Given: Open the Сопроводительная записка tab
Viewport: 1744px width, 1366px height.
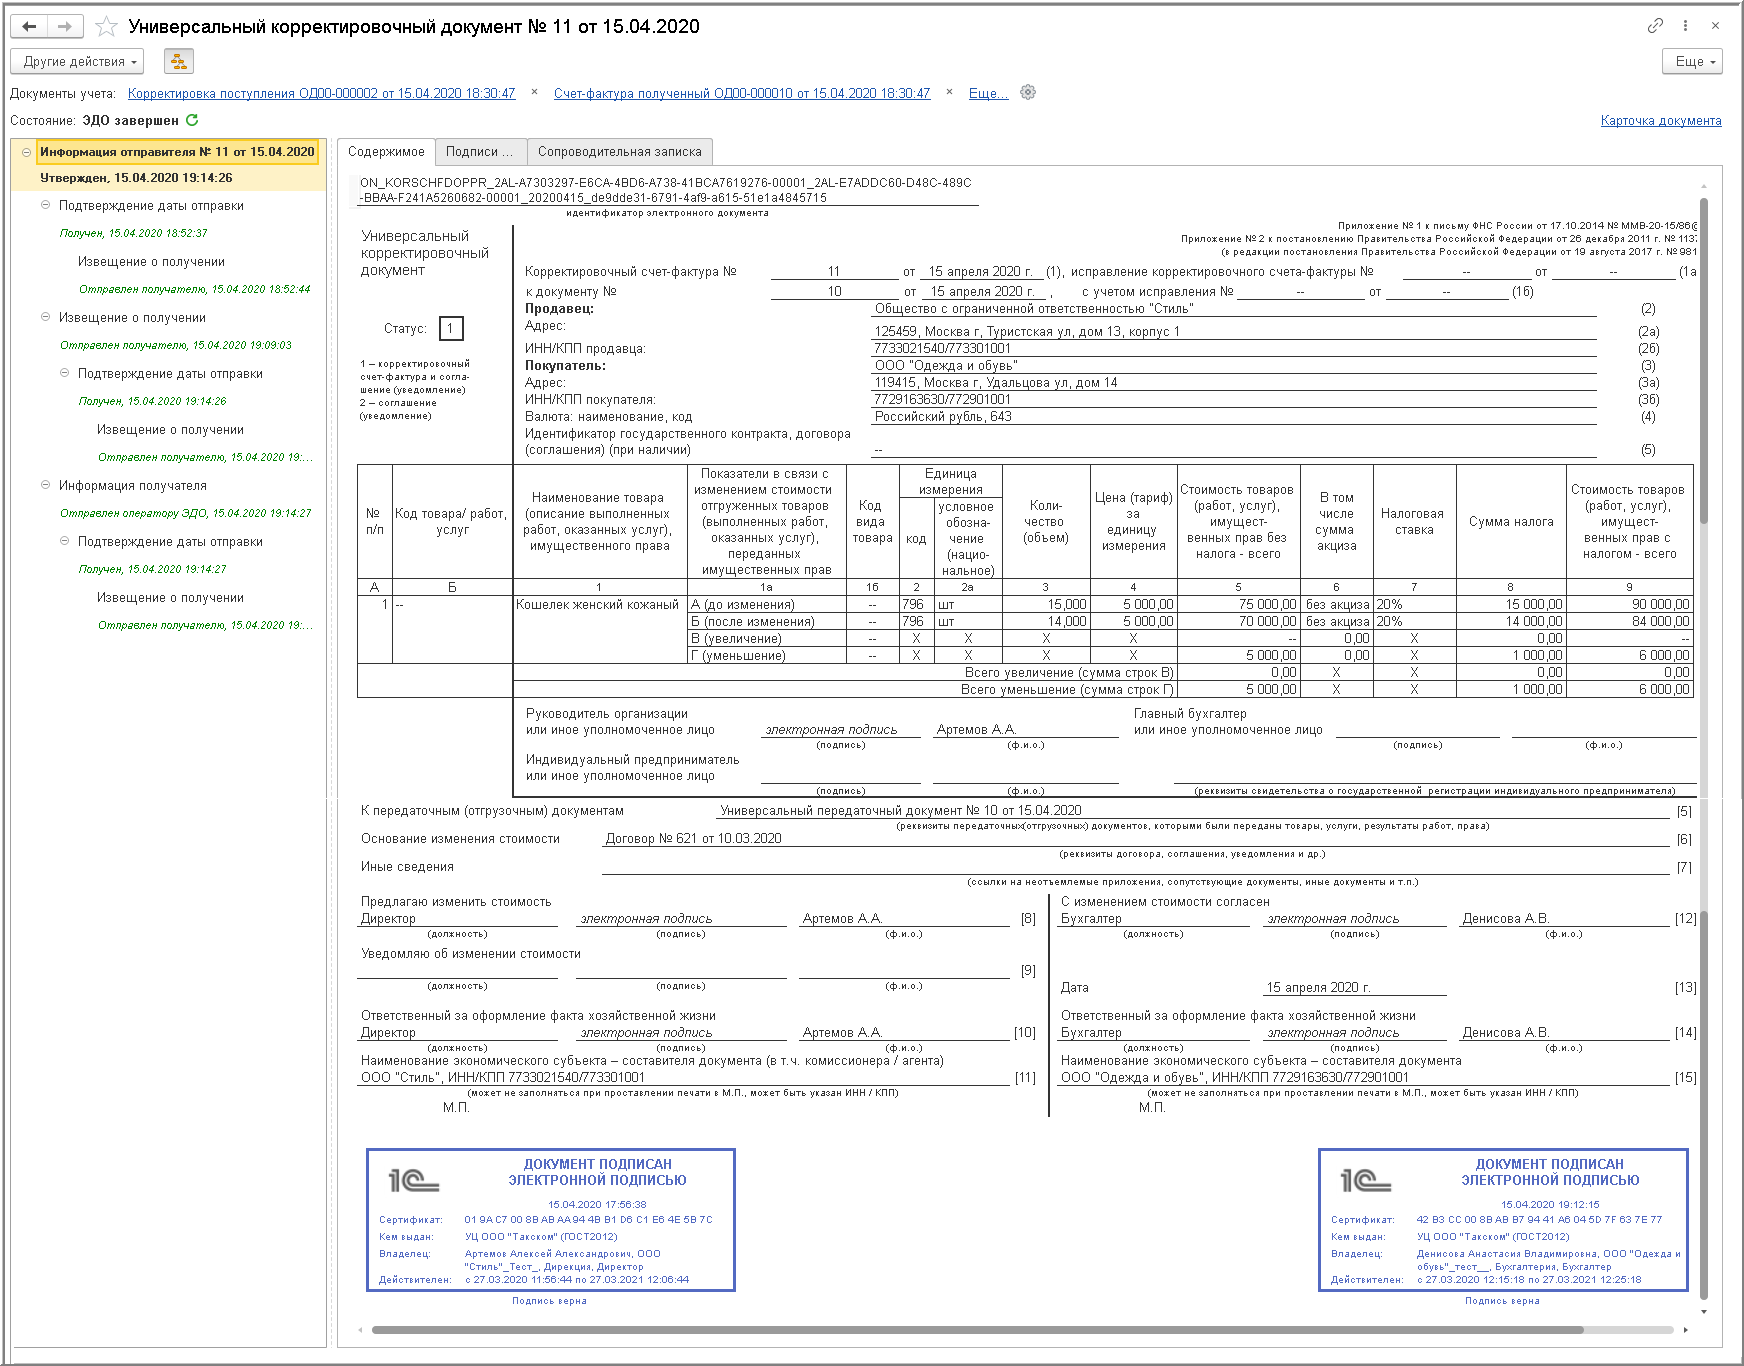Looking at the screenshot, I should point(620,152).
